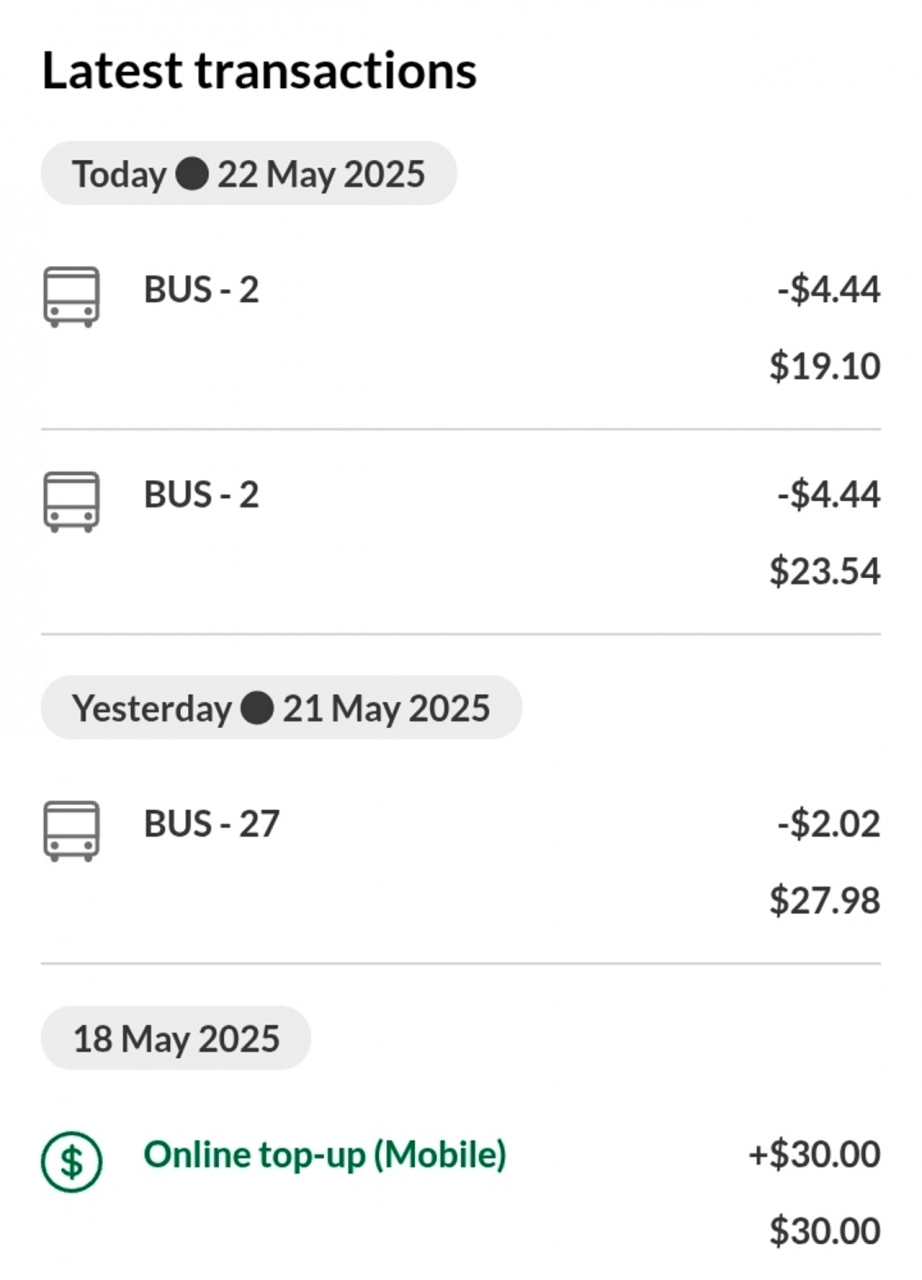Click bus icon of trip with $23.54 balance
Image resolution: width=922 pixels, height=1280 pixels.
(72, 501)
